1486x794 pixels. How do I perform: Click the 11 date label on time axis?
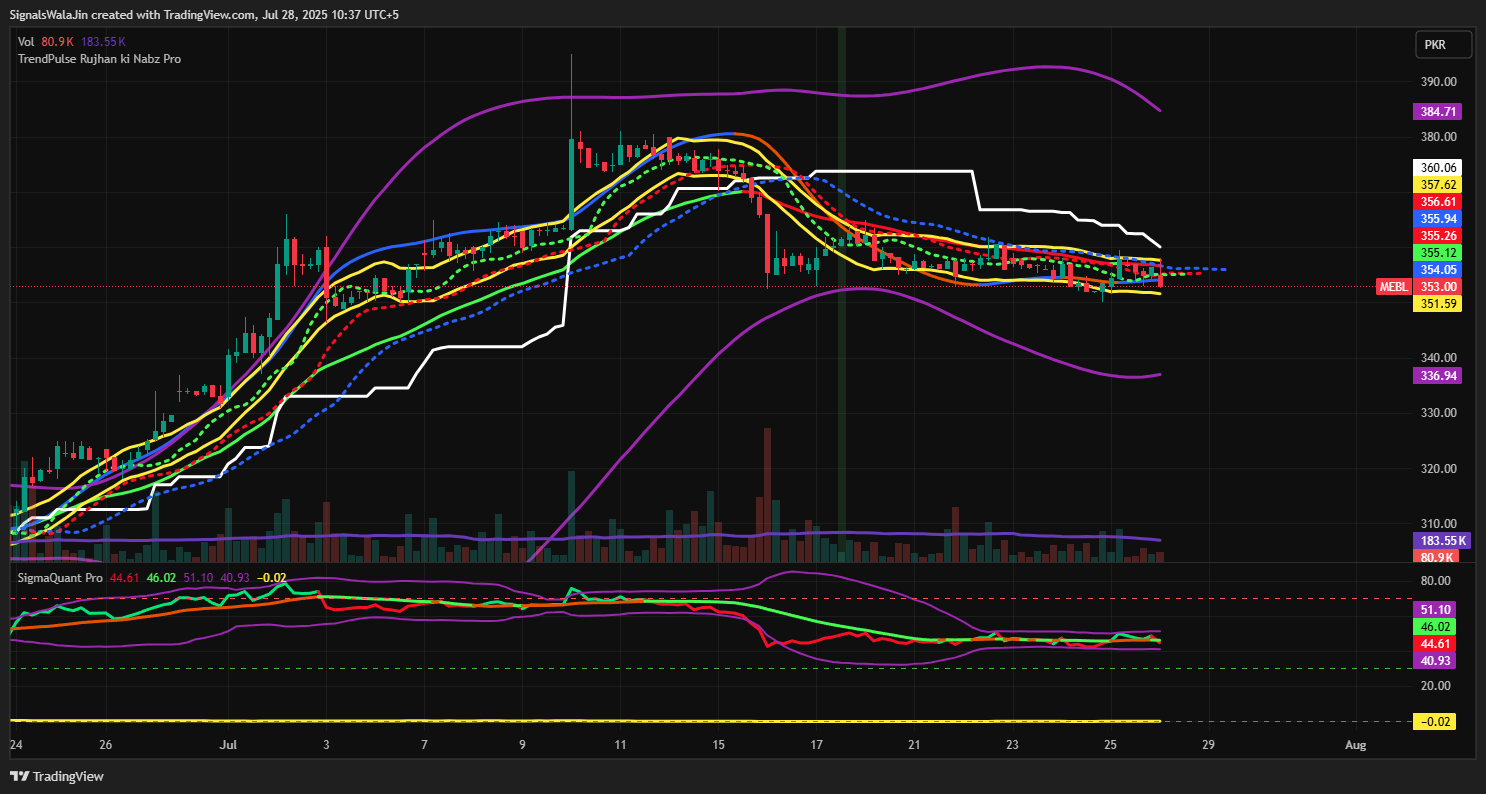[x=620, y=745]
